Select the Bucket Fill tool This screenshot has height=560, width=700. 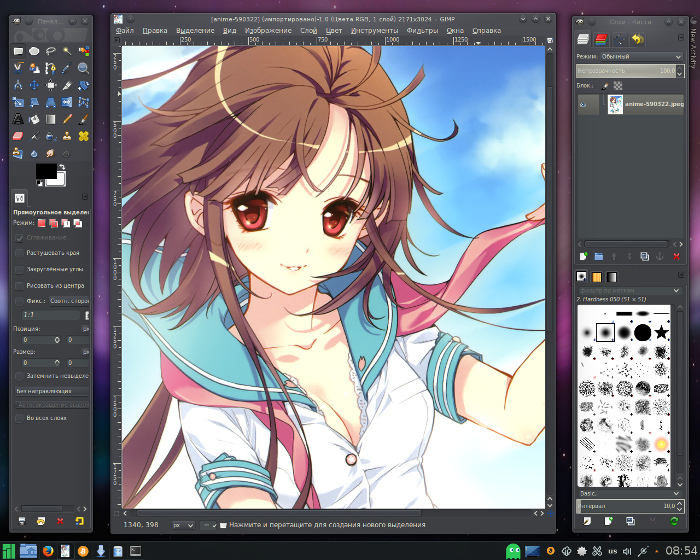tap(34, 119)
